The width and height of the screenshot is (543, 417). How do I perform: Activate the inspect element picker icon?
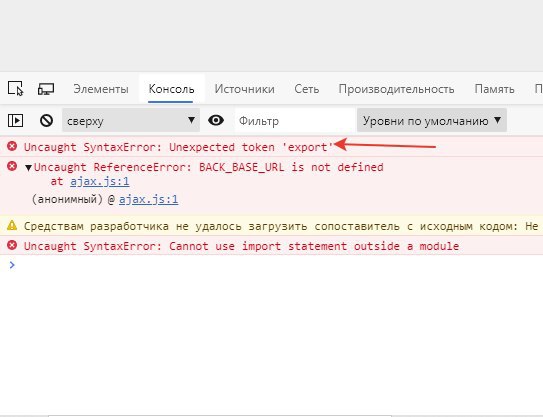coord(16,89)
